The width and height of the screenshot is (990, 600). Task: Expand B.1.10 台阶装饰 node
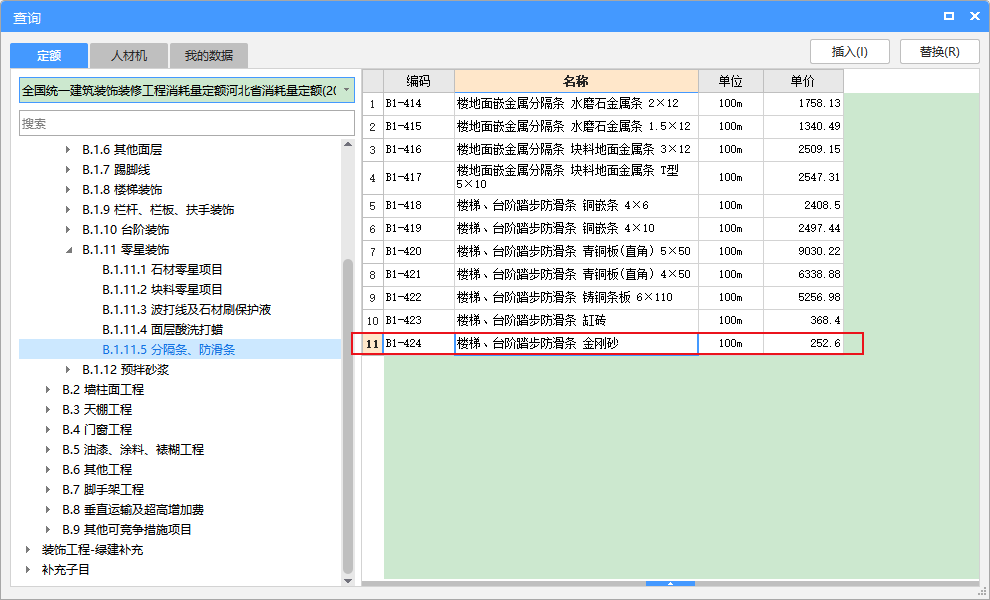[x=68, y=230]
